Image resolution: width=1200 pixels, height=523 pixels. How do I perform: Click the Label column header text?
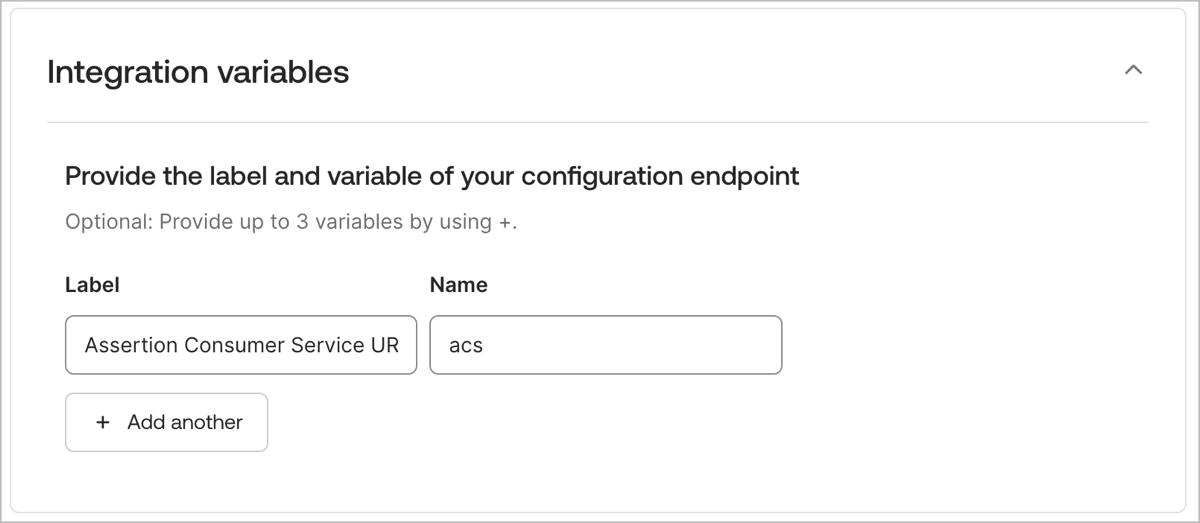pos(92,285)
